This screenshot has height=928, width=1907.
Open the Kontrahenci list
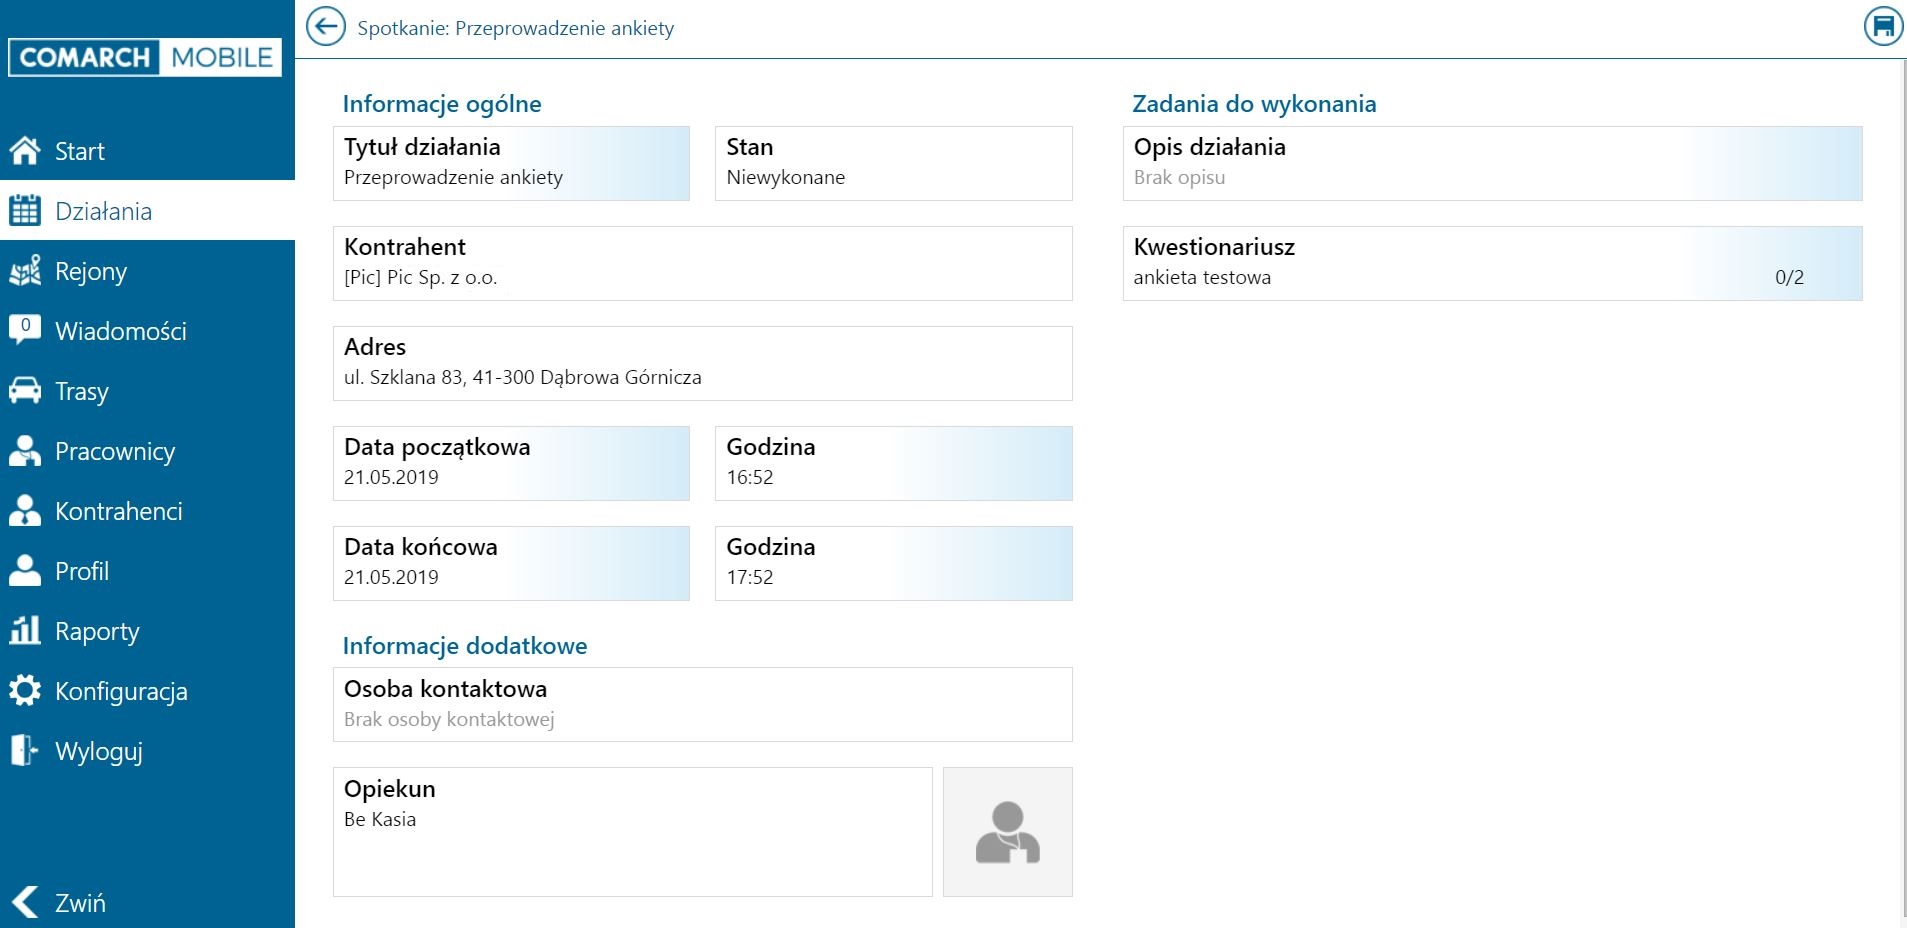click(147, 511)
